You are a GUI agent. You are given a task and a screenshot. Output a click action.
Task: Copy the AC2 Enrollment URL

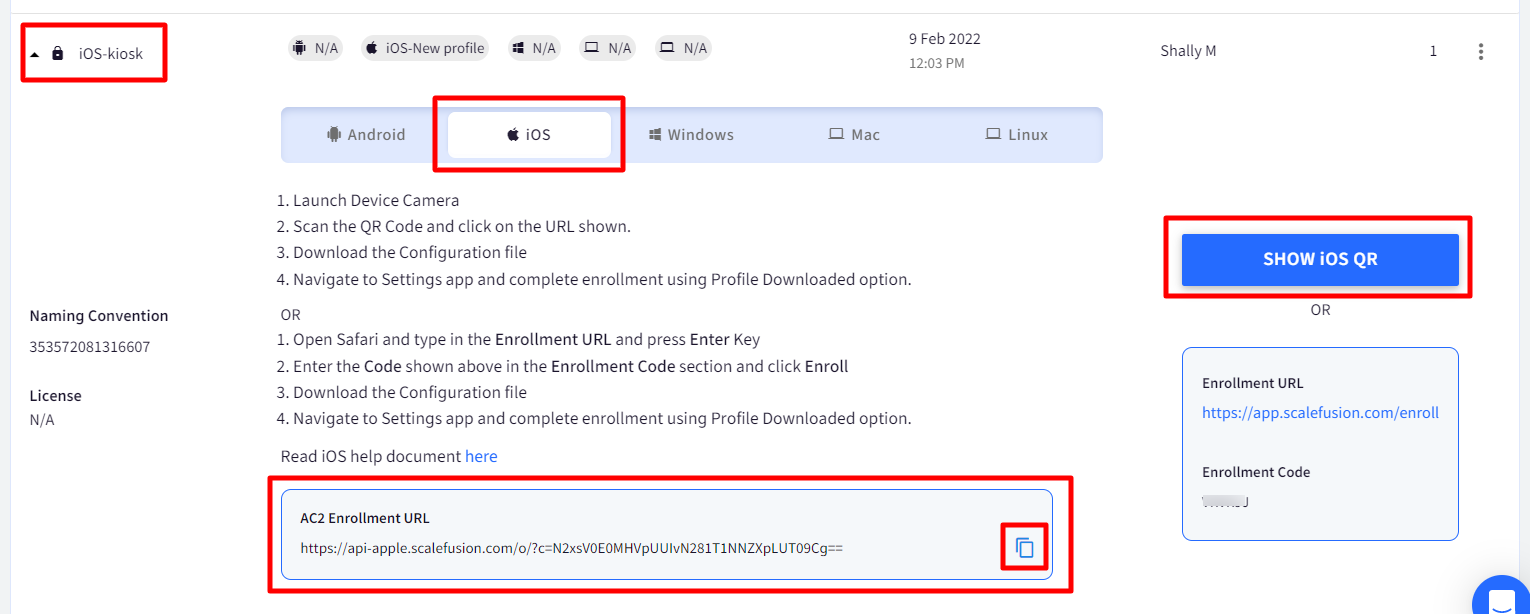point(1025,548)
